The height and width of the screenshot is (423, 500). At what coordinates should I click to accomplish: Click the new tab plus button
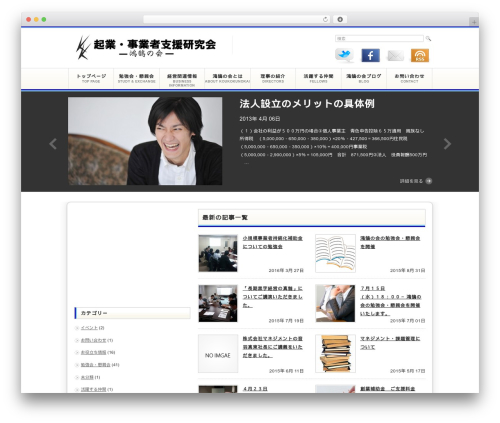[x=474, y=22]
